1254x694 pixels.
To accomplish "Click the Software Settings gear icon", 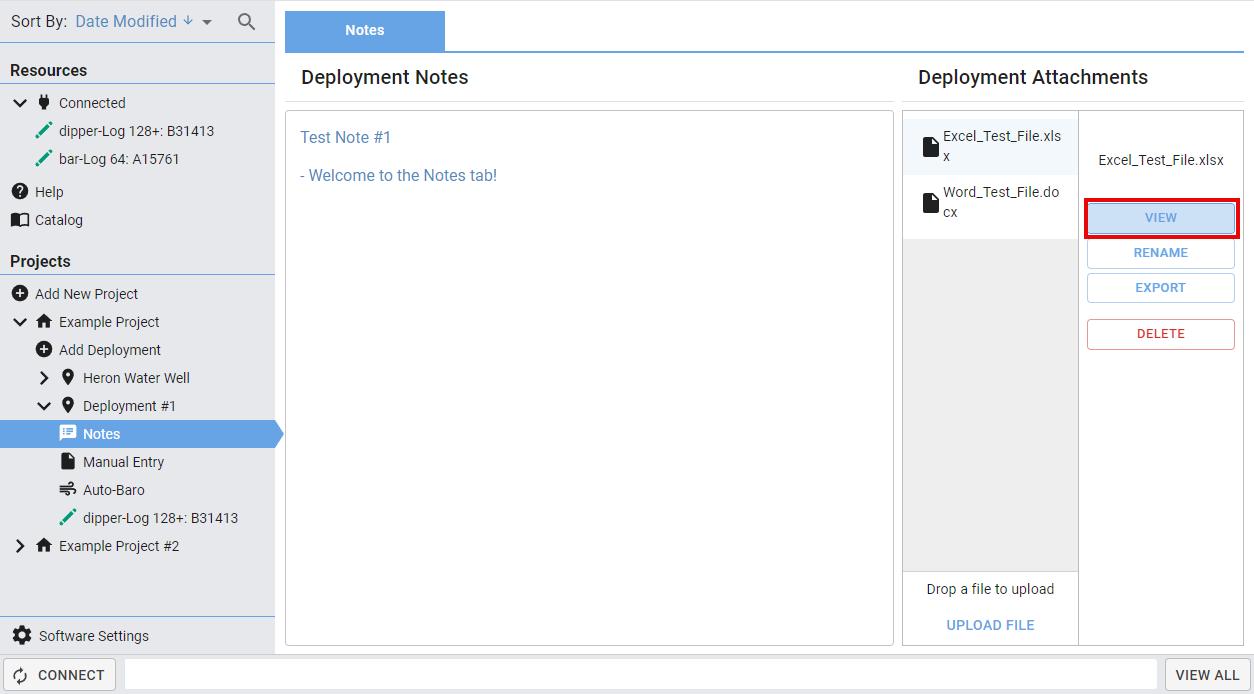I will [x=21, y=635].
